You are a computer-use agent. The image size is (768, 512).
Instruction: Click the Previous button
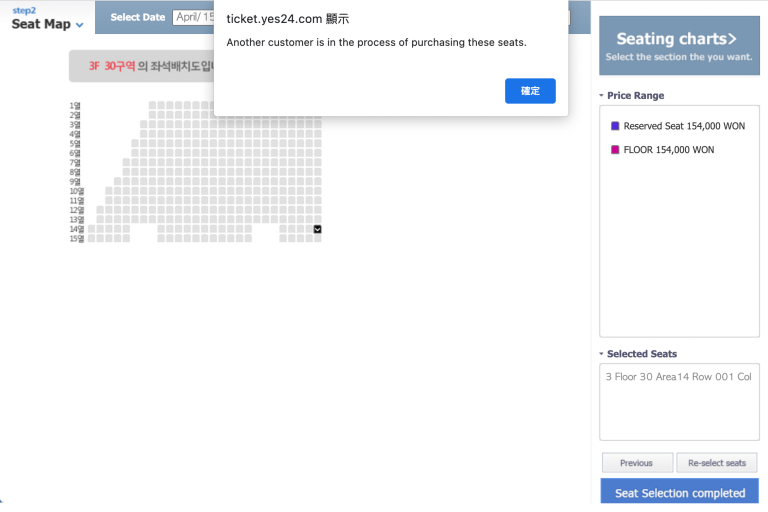coord(636,463)
